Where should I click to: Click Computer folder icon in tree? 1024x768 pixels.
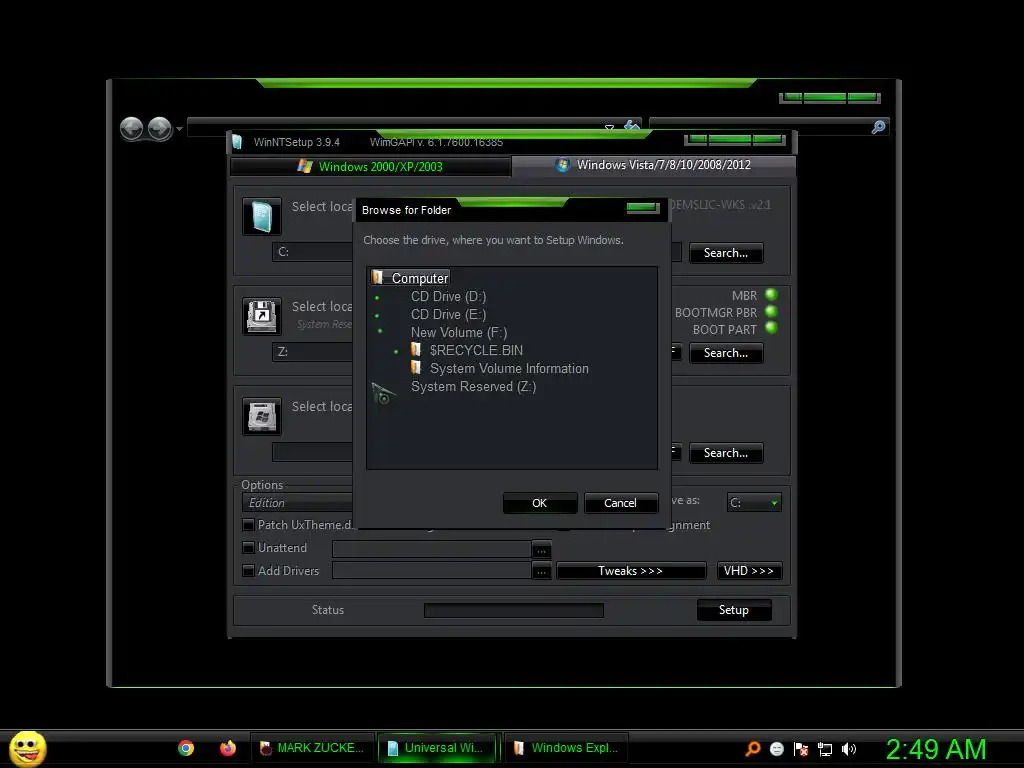(x=377, y=278)
